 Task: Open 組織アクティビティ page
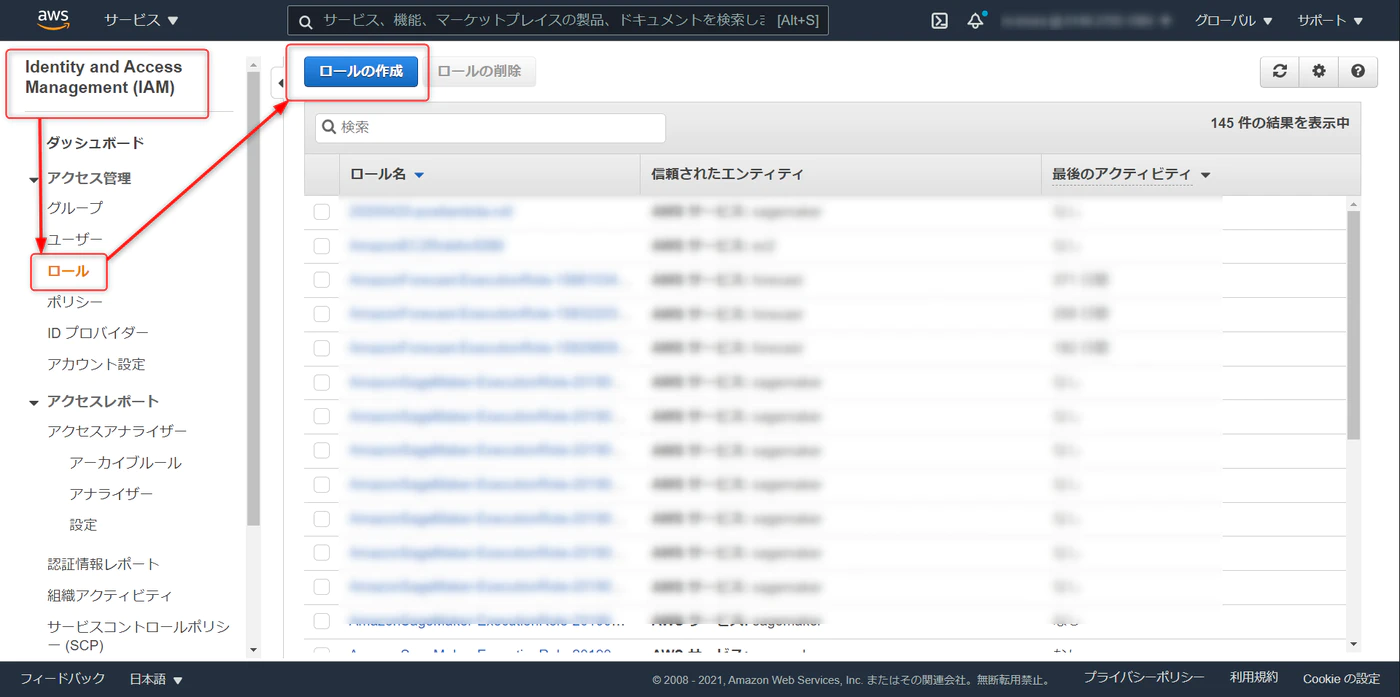click(x=110, y=595)
